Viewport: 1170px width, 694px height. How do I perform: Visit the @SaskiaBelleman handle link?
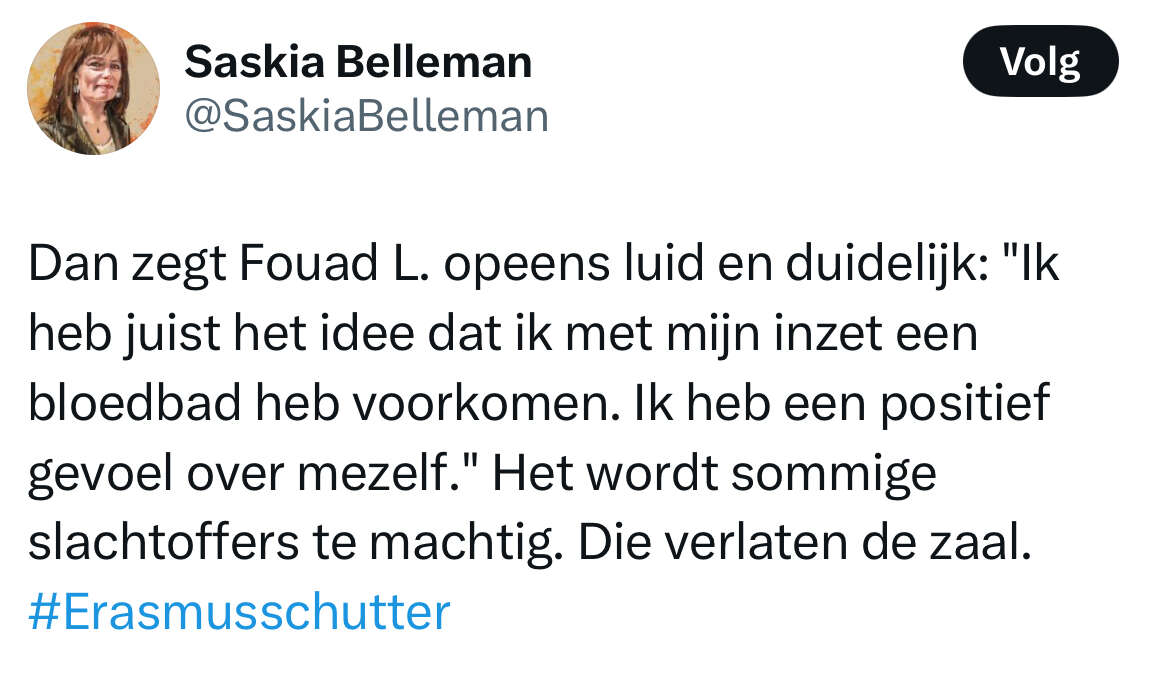coord(366,116)
